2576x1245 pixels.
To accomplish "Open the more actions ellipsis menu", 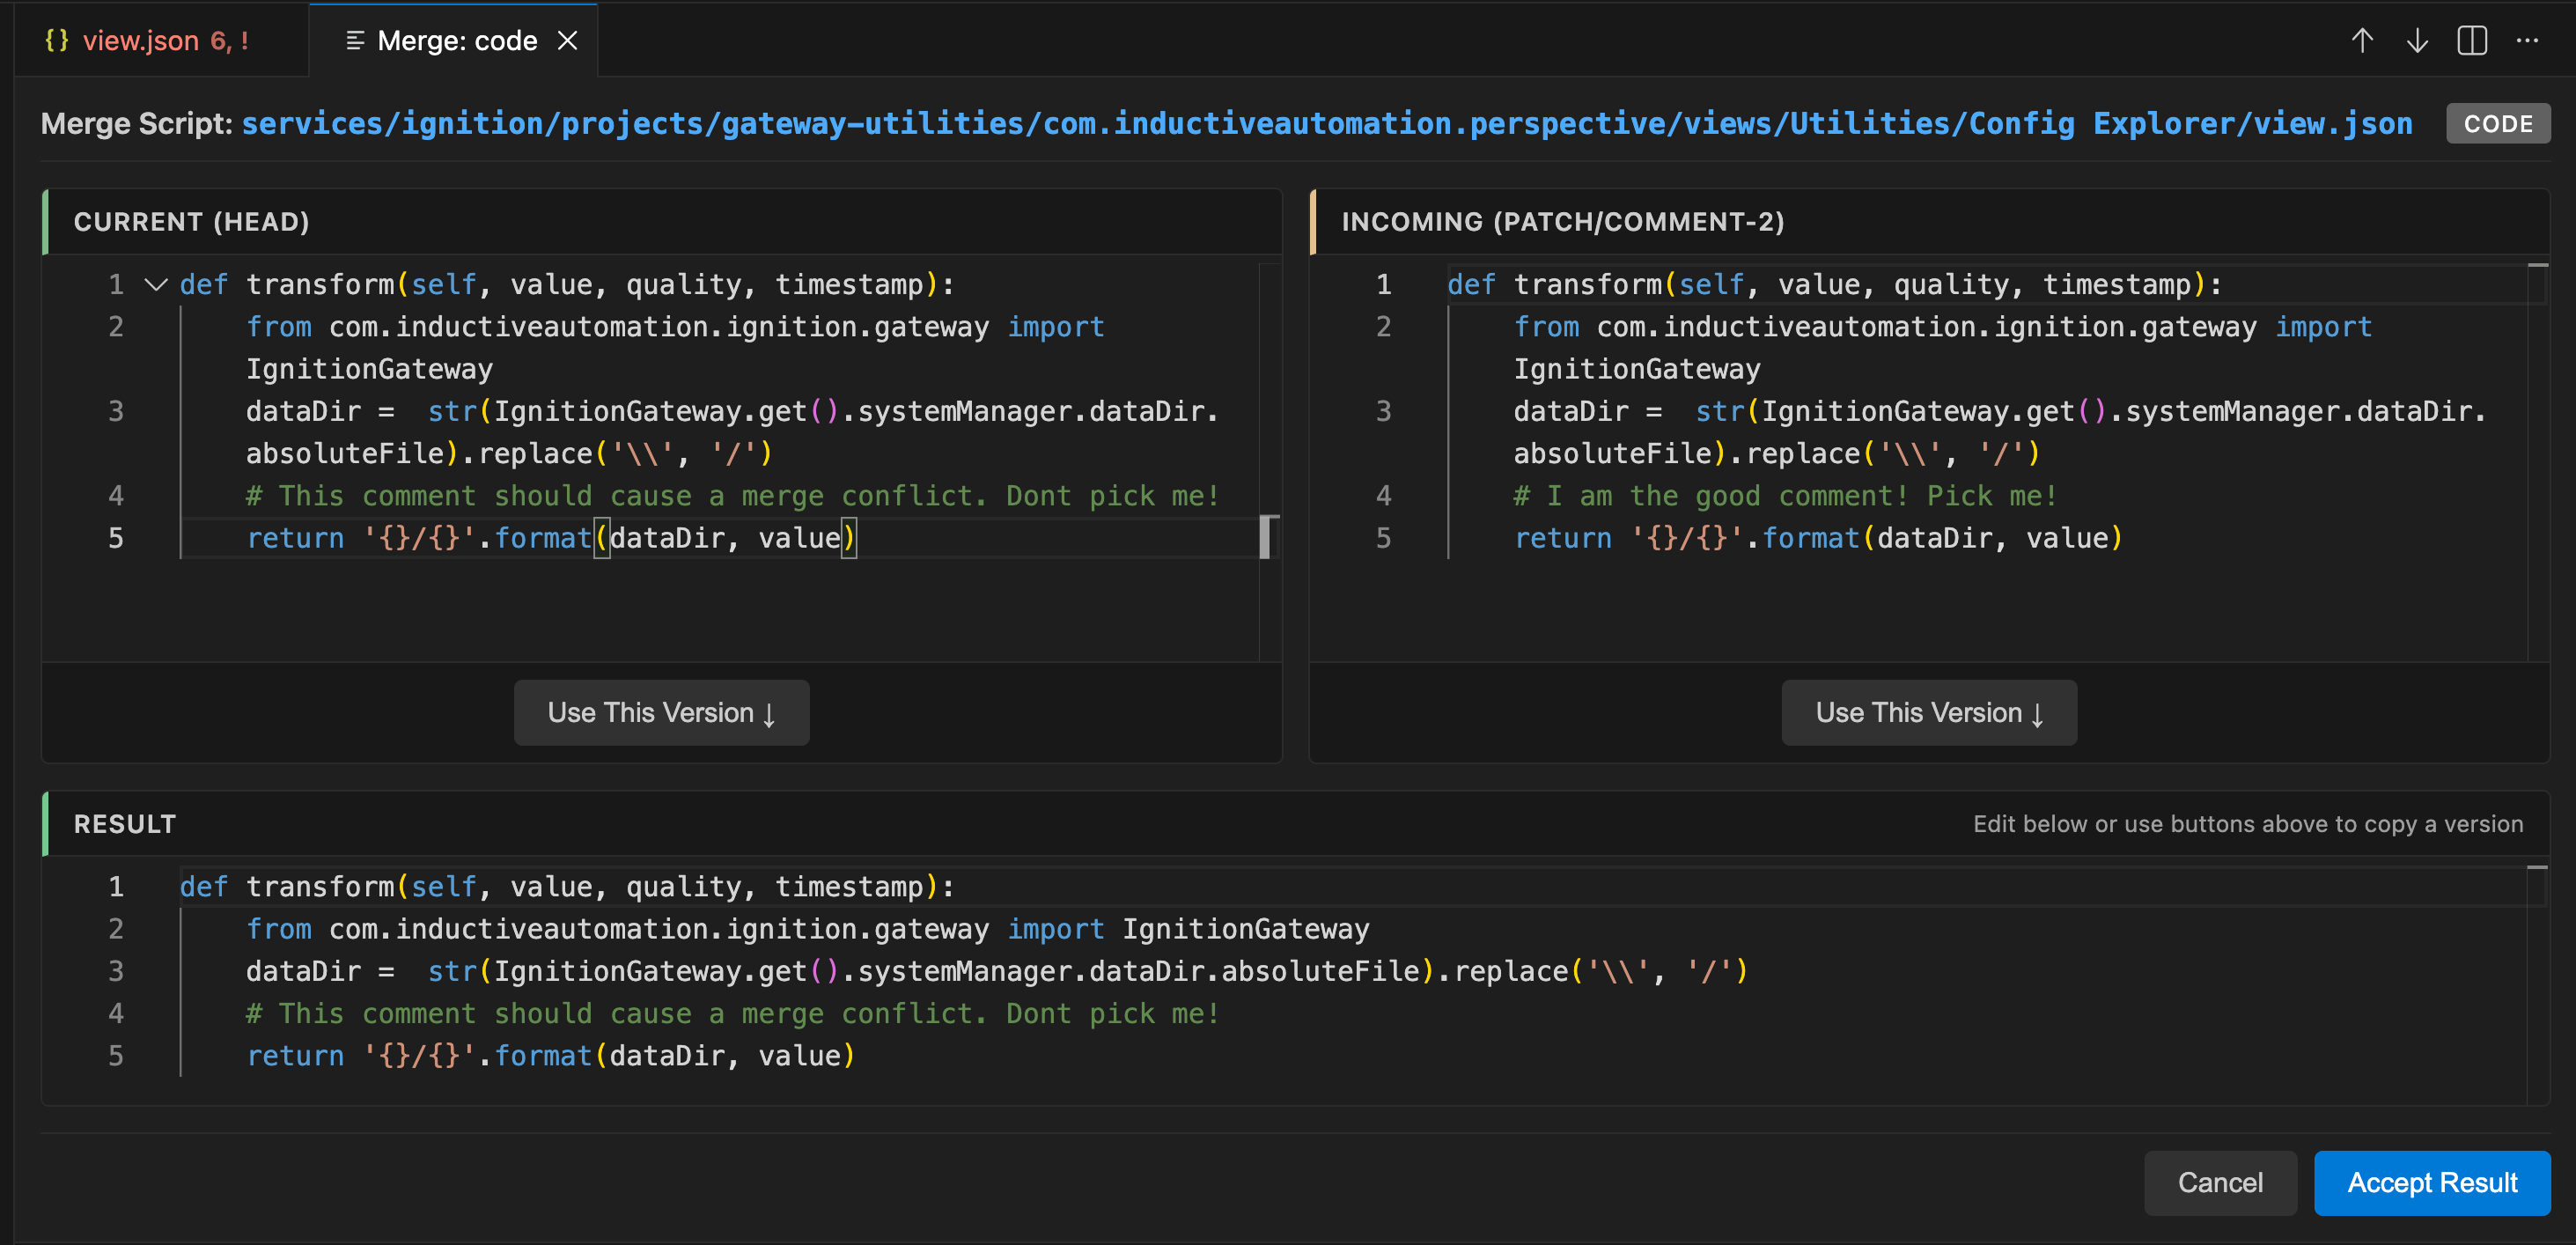I will 2527,41.
